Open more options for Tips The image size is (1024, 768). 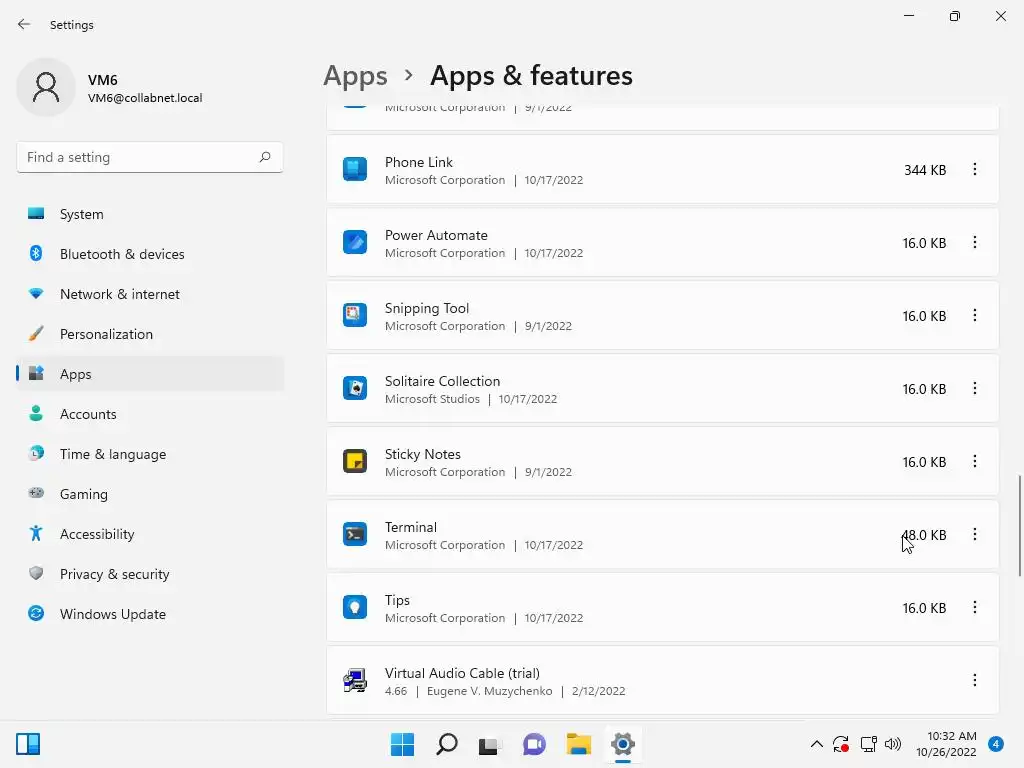[974, 607]
